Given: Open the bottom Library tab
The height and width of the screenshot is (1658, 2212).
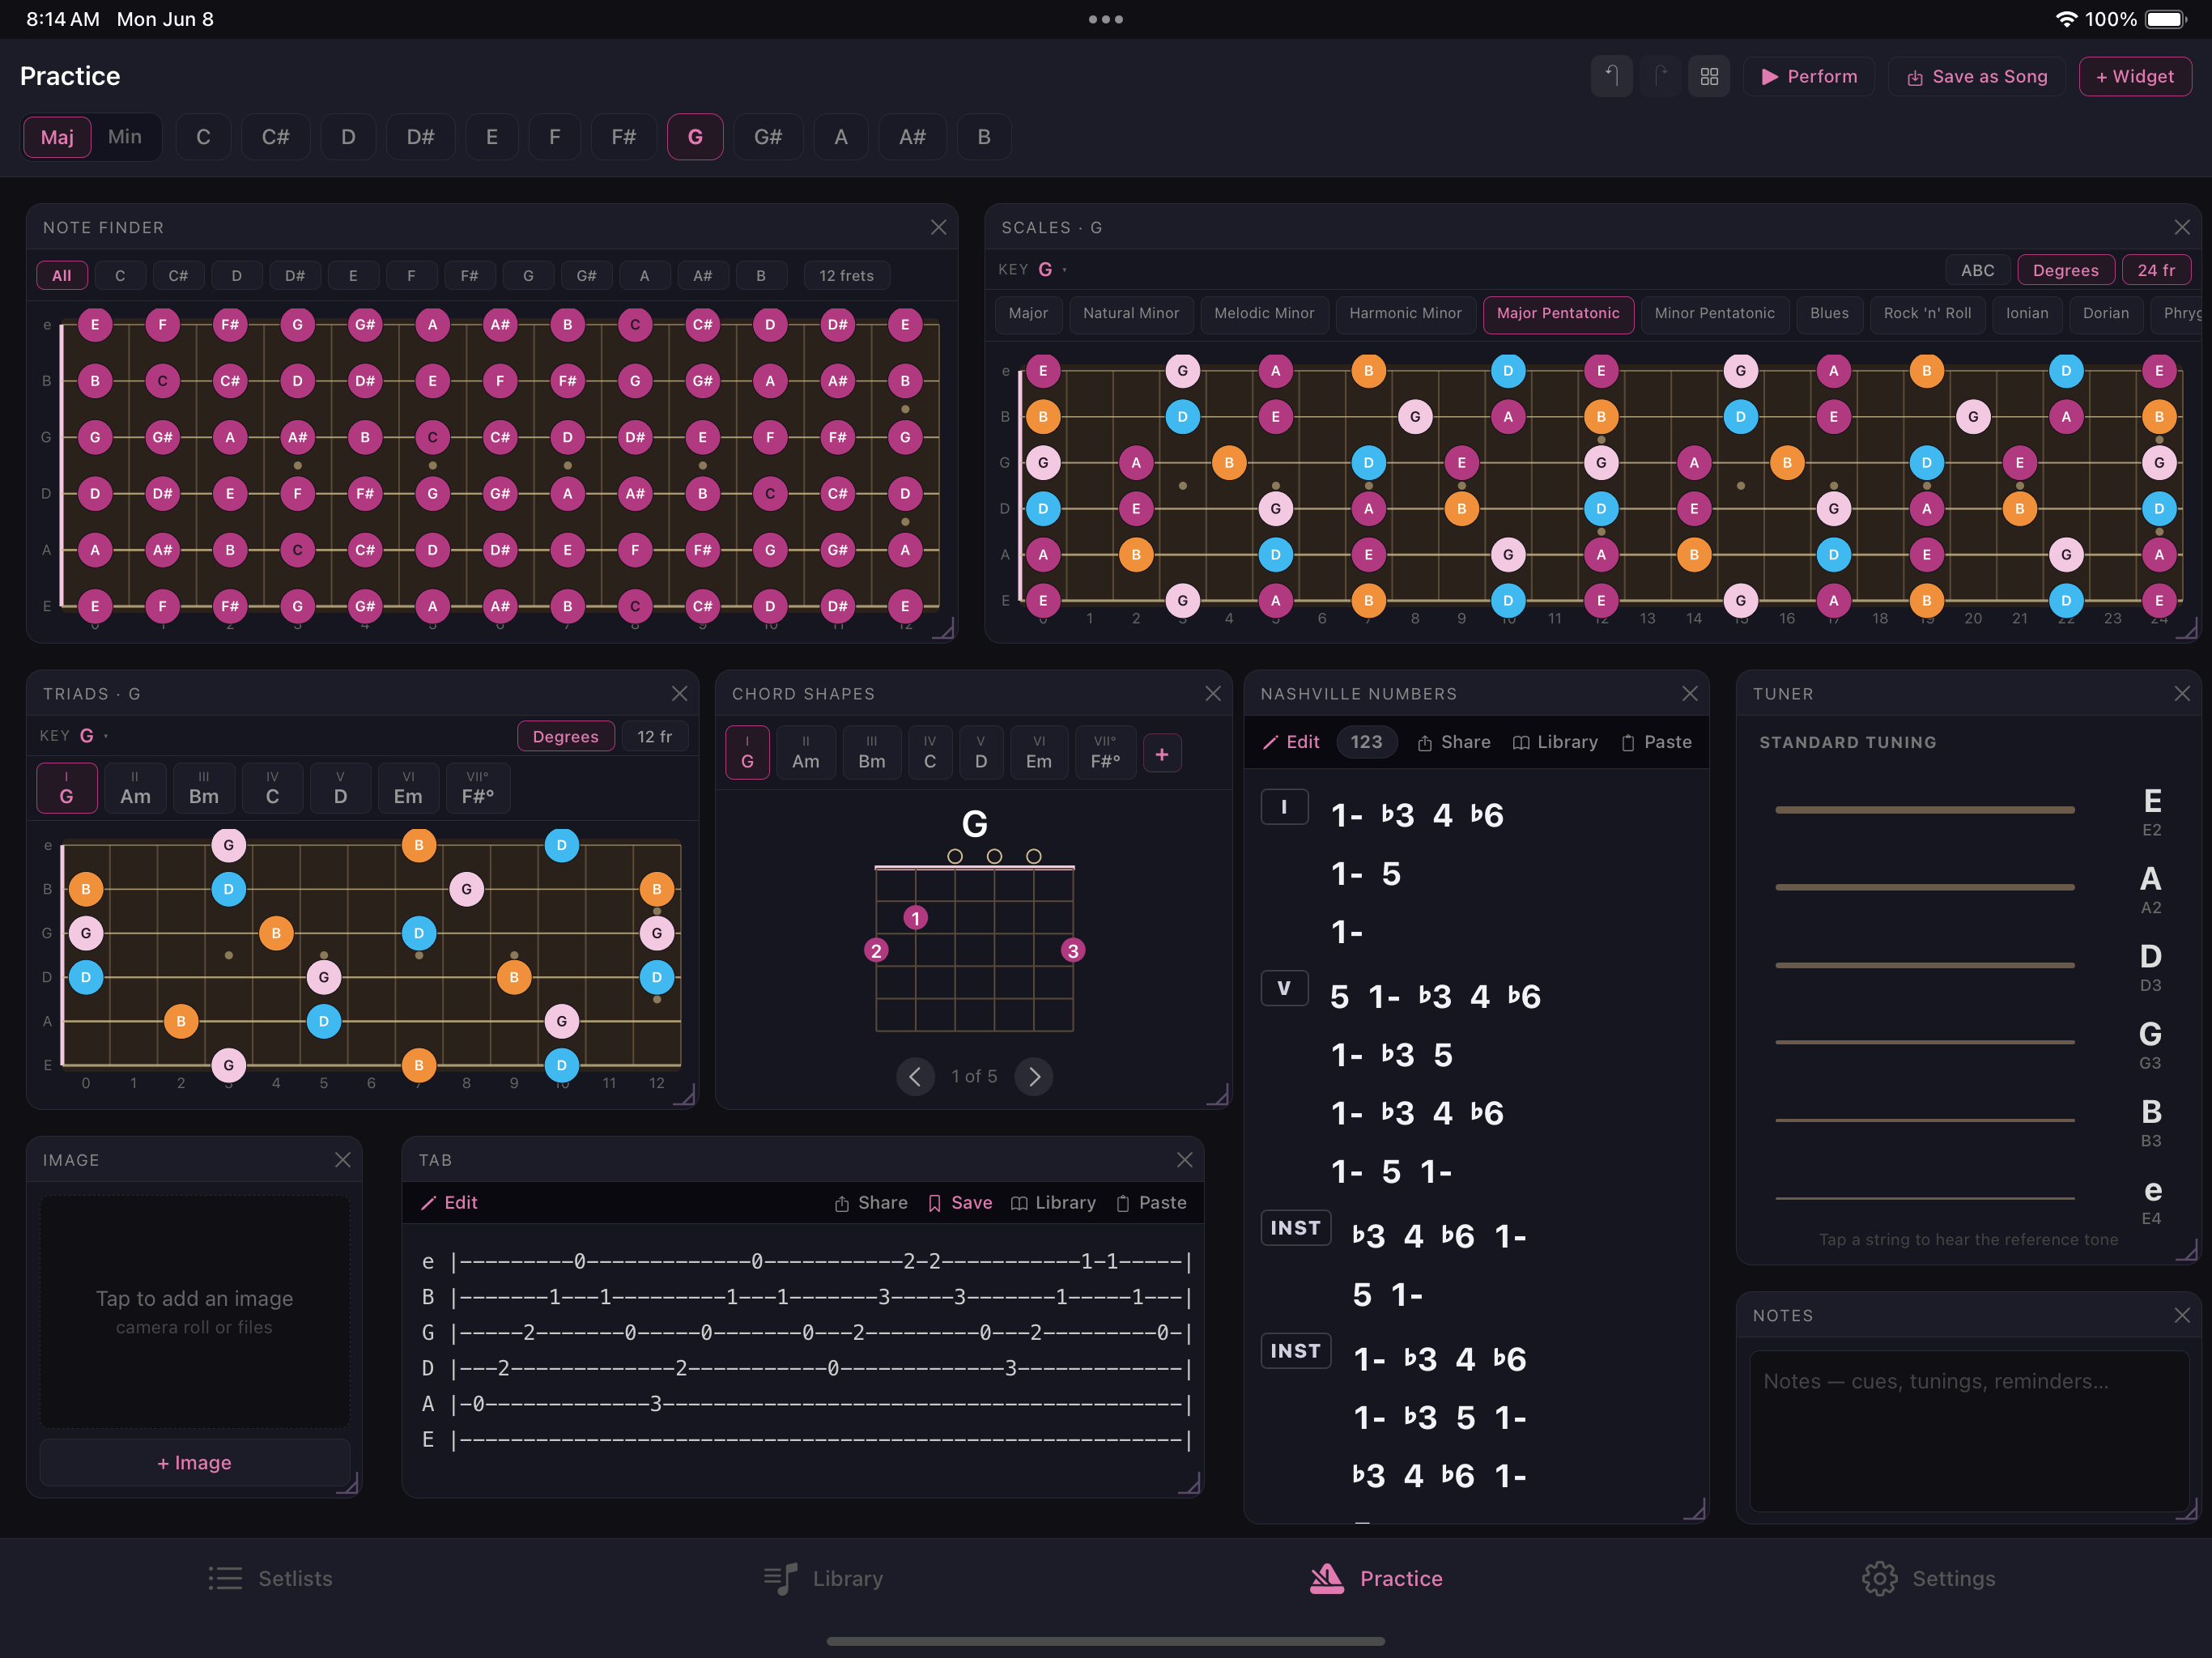Looking at the screenshot, I should pos(823,1578).
